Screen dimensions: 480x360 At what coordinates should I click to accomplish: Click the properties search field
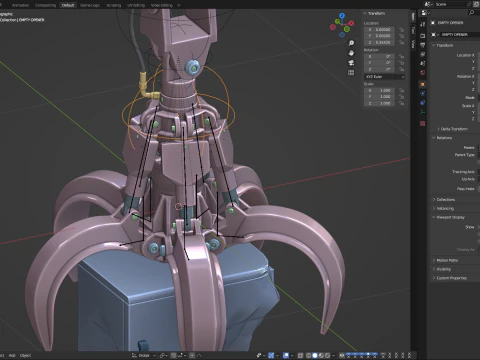coord(473,13)
